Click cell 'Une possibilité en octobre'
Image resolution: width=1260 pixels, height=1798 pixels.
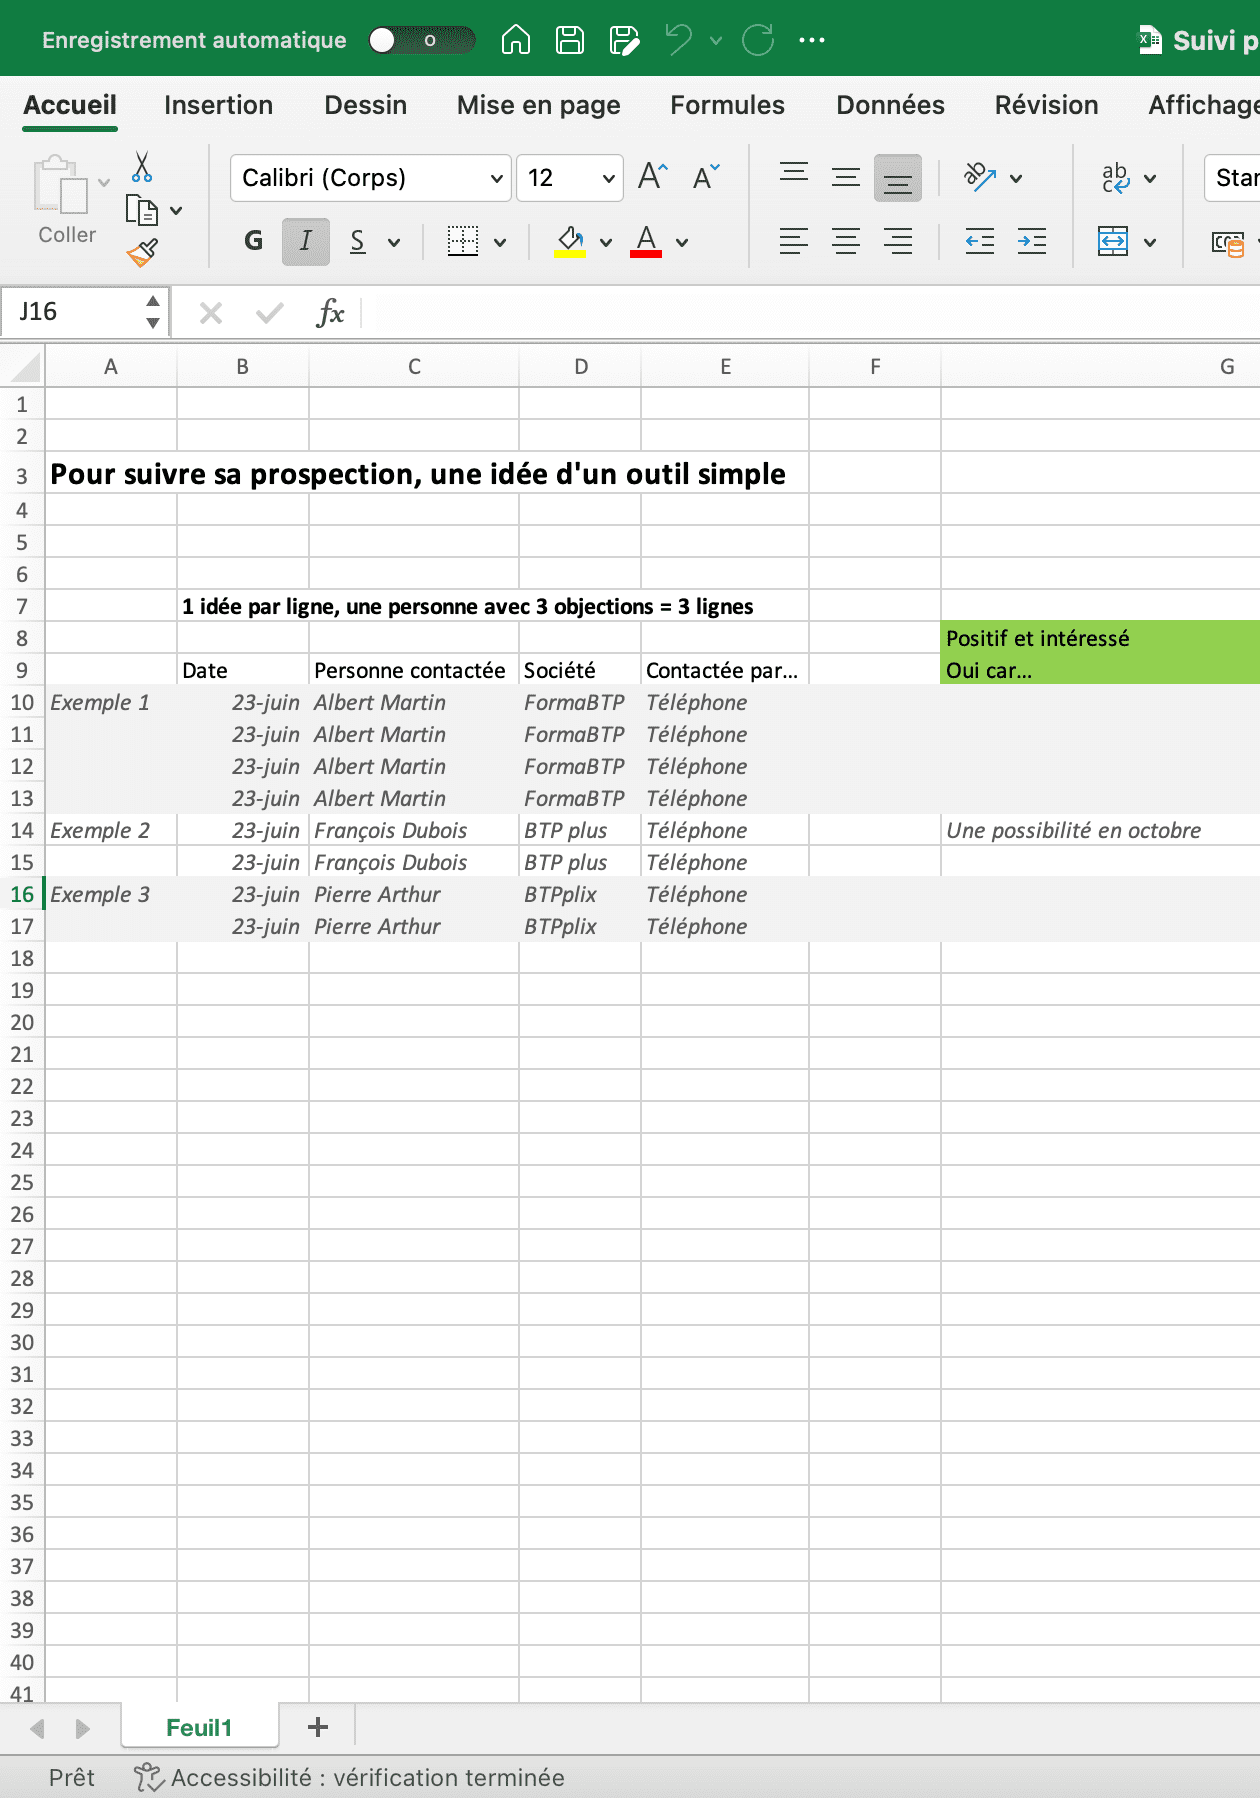click(x=1100, y=831)
